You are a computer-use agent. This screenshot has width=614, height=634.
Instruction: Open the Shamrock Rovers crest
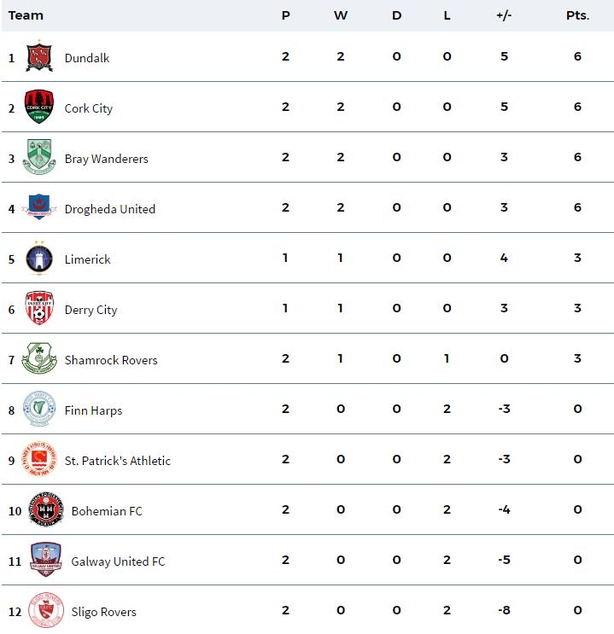click(39, 358)
